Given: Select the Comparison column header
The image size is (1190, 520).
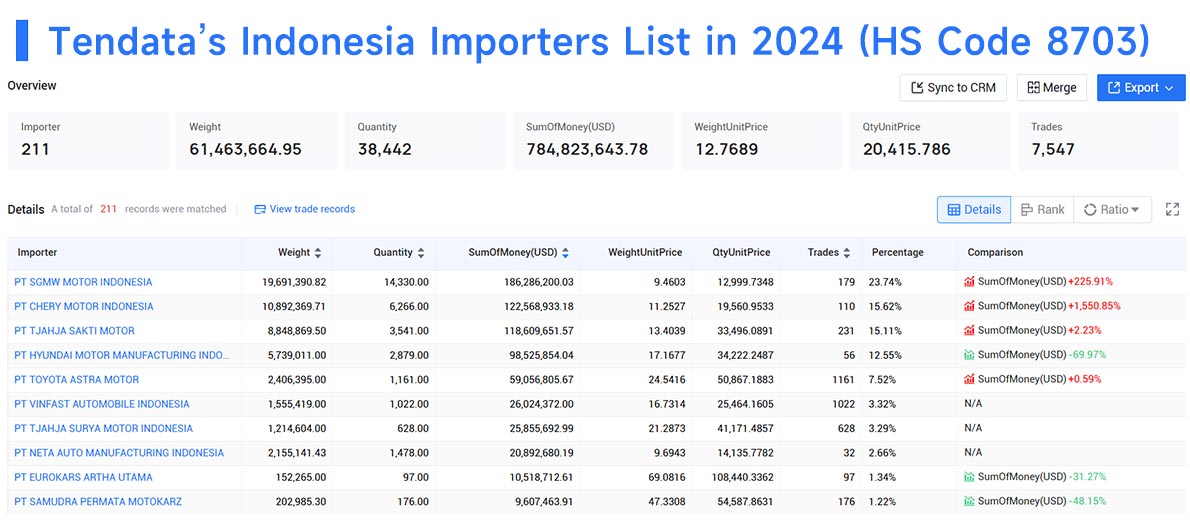Looking at the screenshot, I should (x=995, y=253).
